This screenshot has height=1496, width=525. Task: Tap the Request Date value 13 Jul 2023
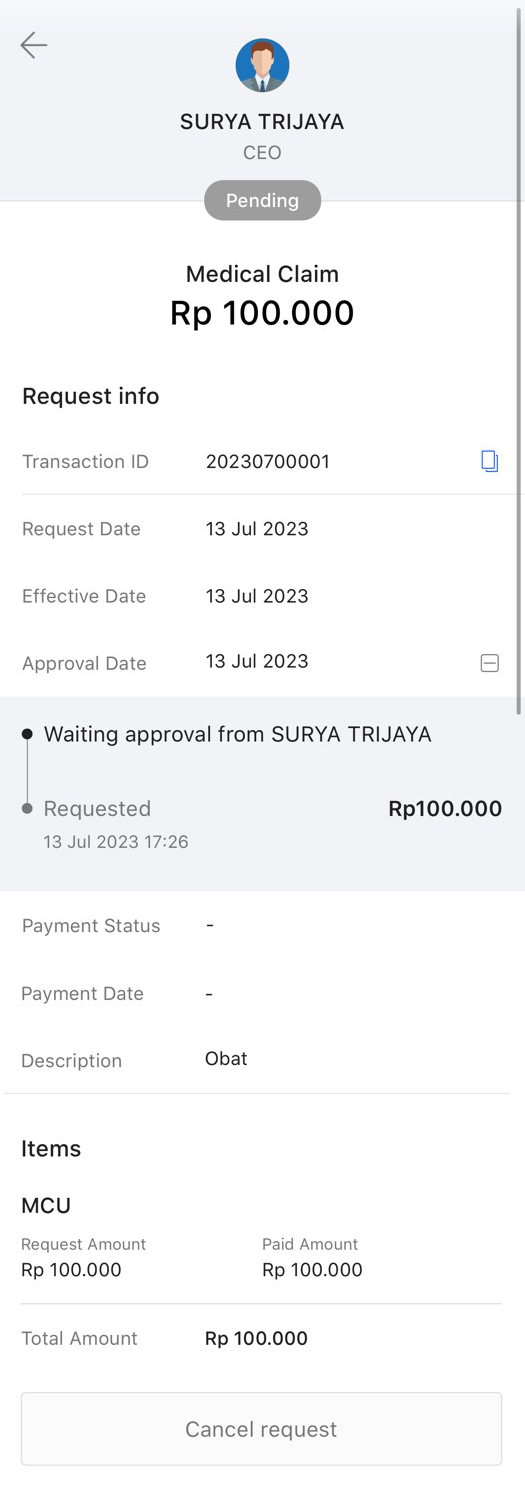point(257,528)
